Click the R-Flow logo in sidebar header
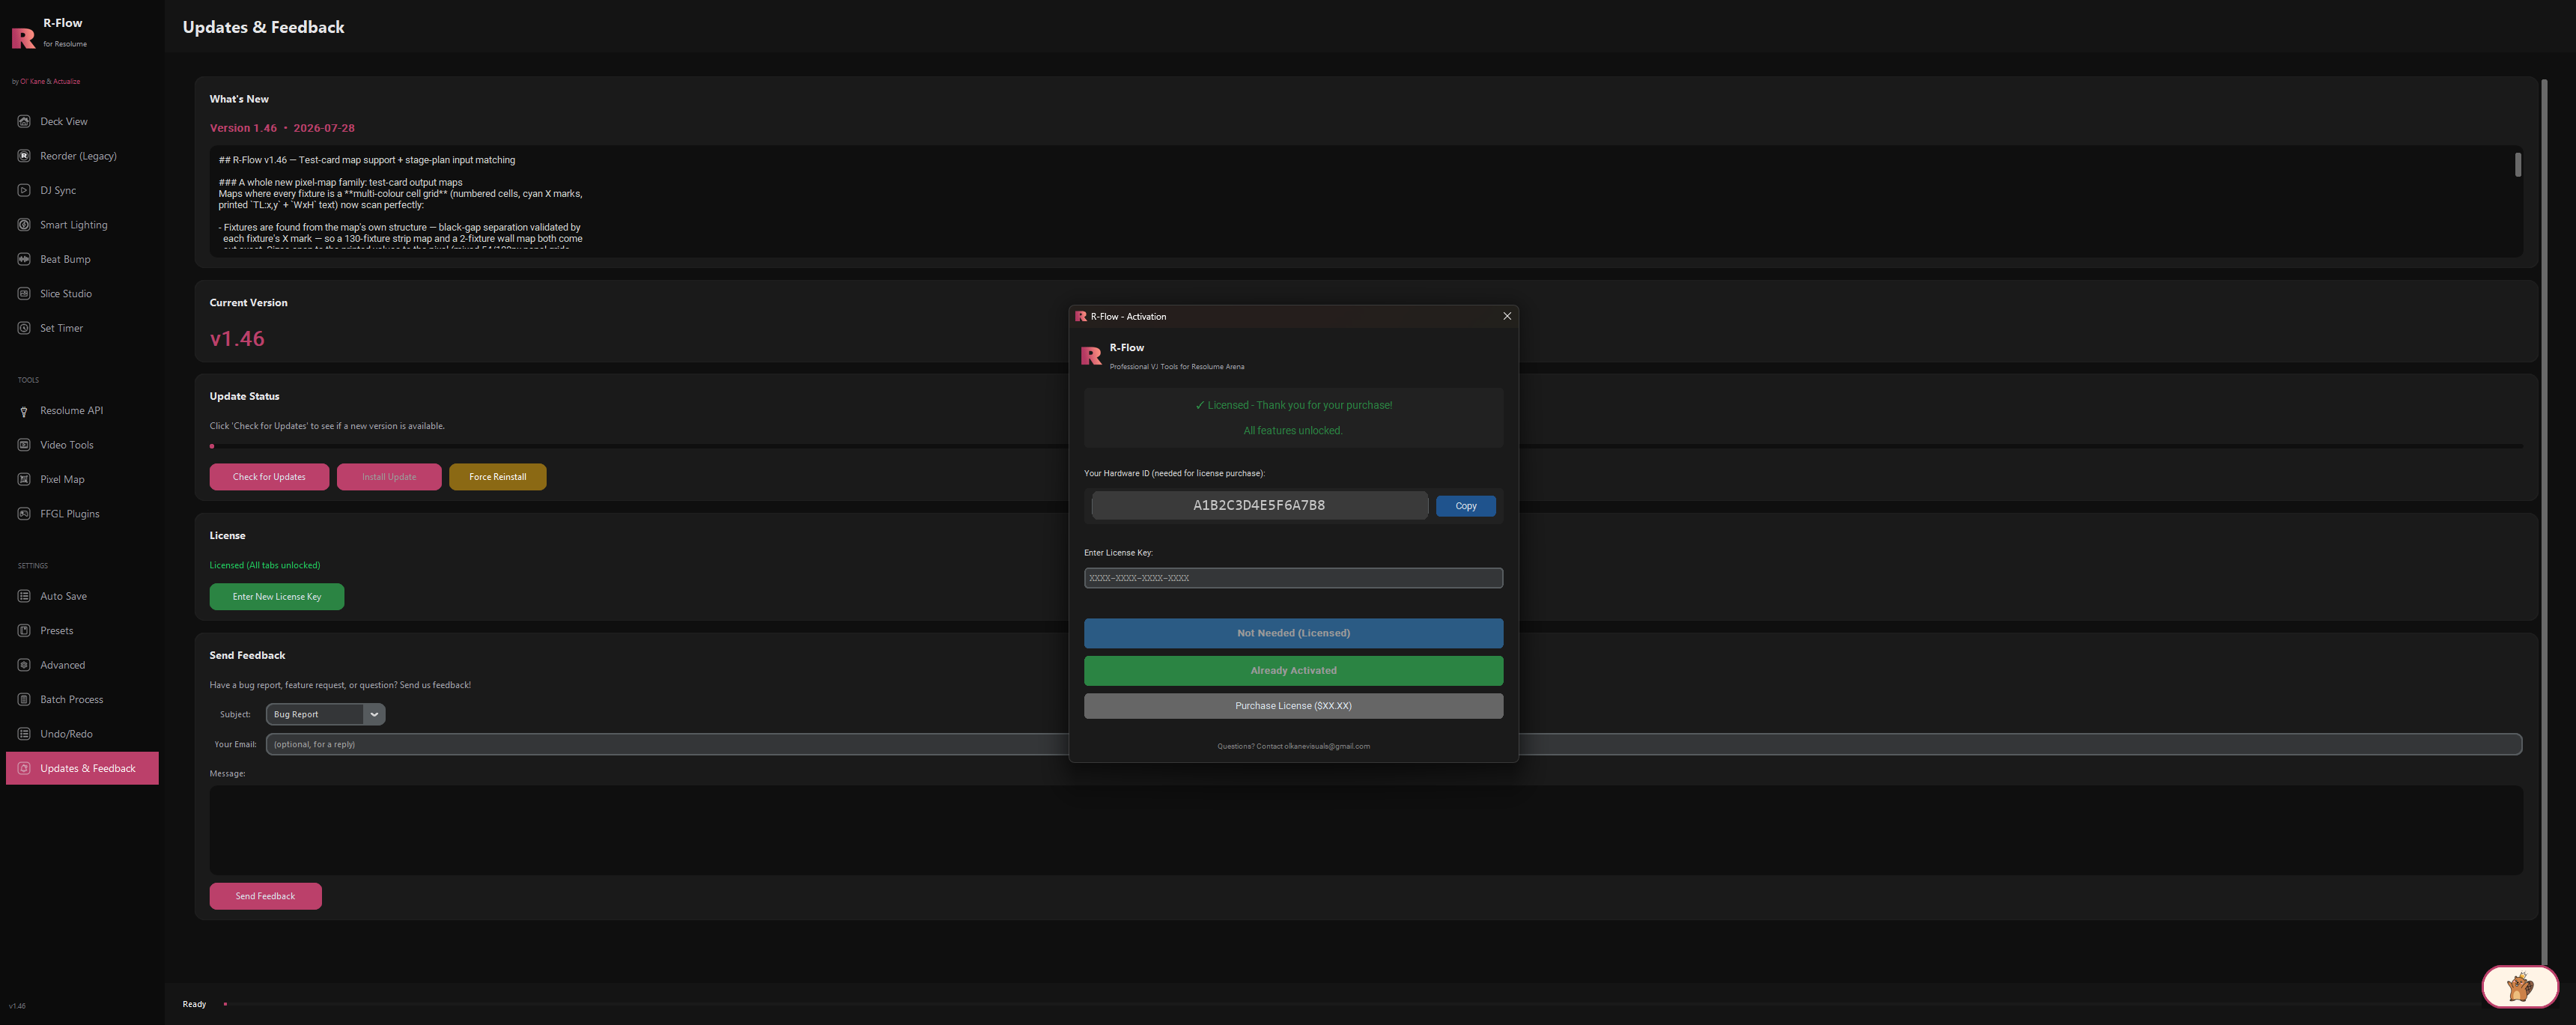This screenshot has height=1025, width=2576. [23, 38]
